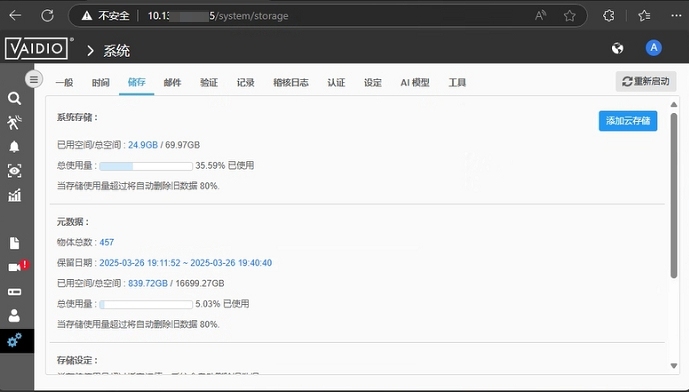689x392 pixels.
Task: Switch to the 时间 tab
Action: point(101,82)
